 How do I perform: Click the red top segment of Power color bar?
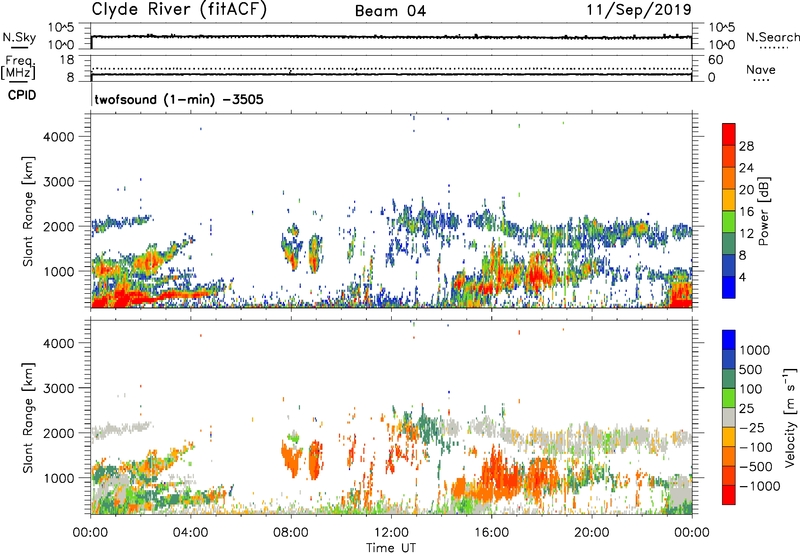click(x=729, y=135)
